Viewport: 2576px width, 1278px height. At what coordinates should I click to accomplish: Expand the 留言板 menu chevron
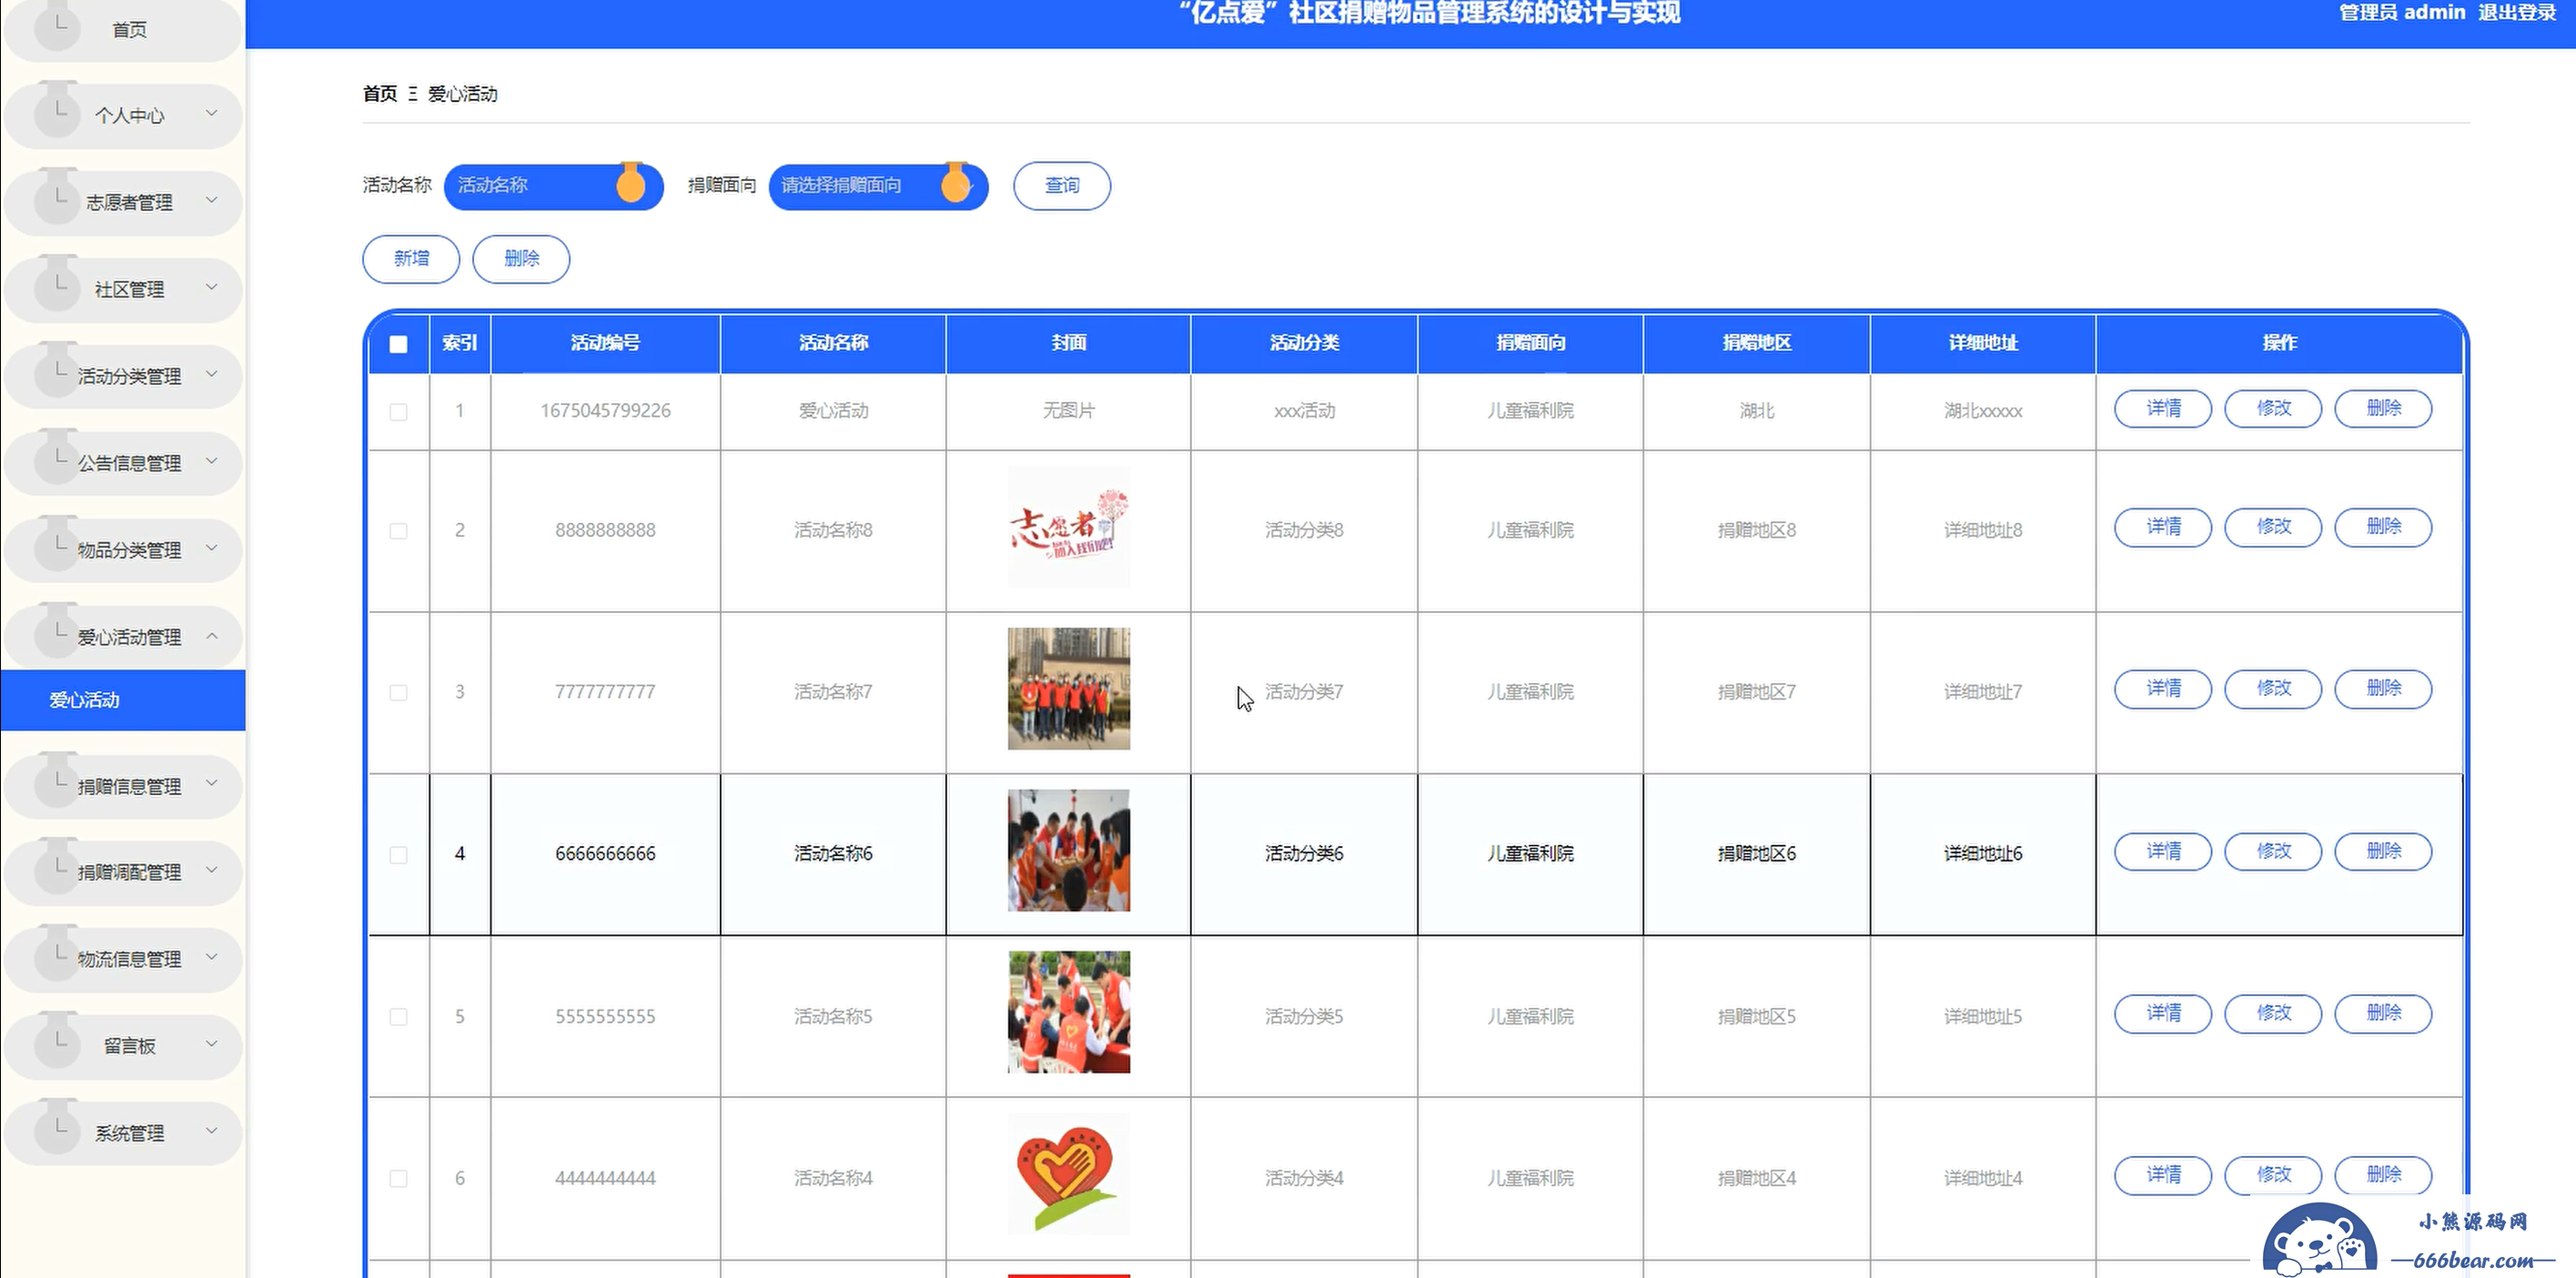point(212,1044)
